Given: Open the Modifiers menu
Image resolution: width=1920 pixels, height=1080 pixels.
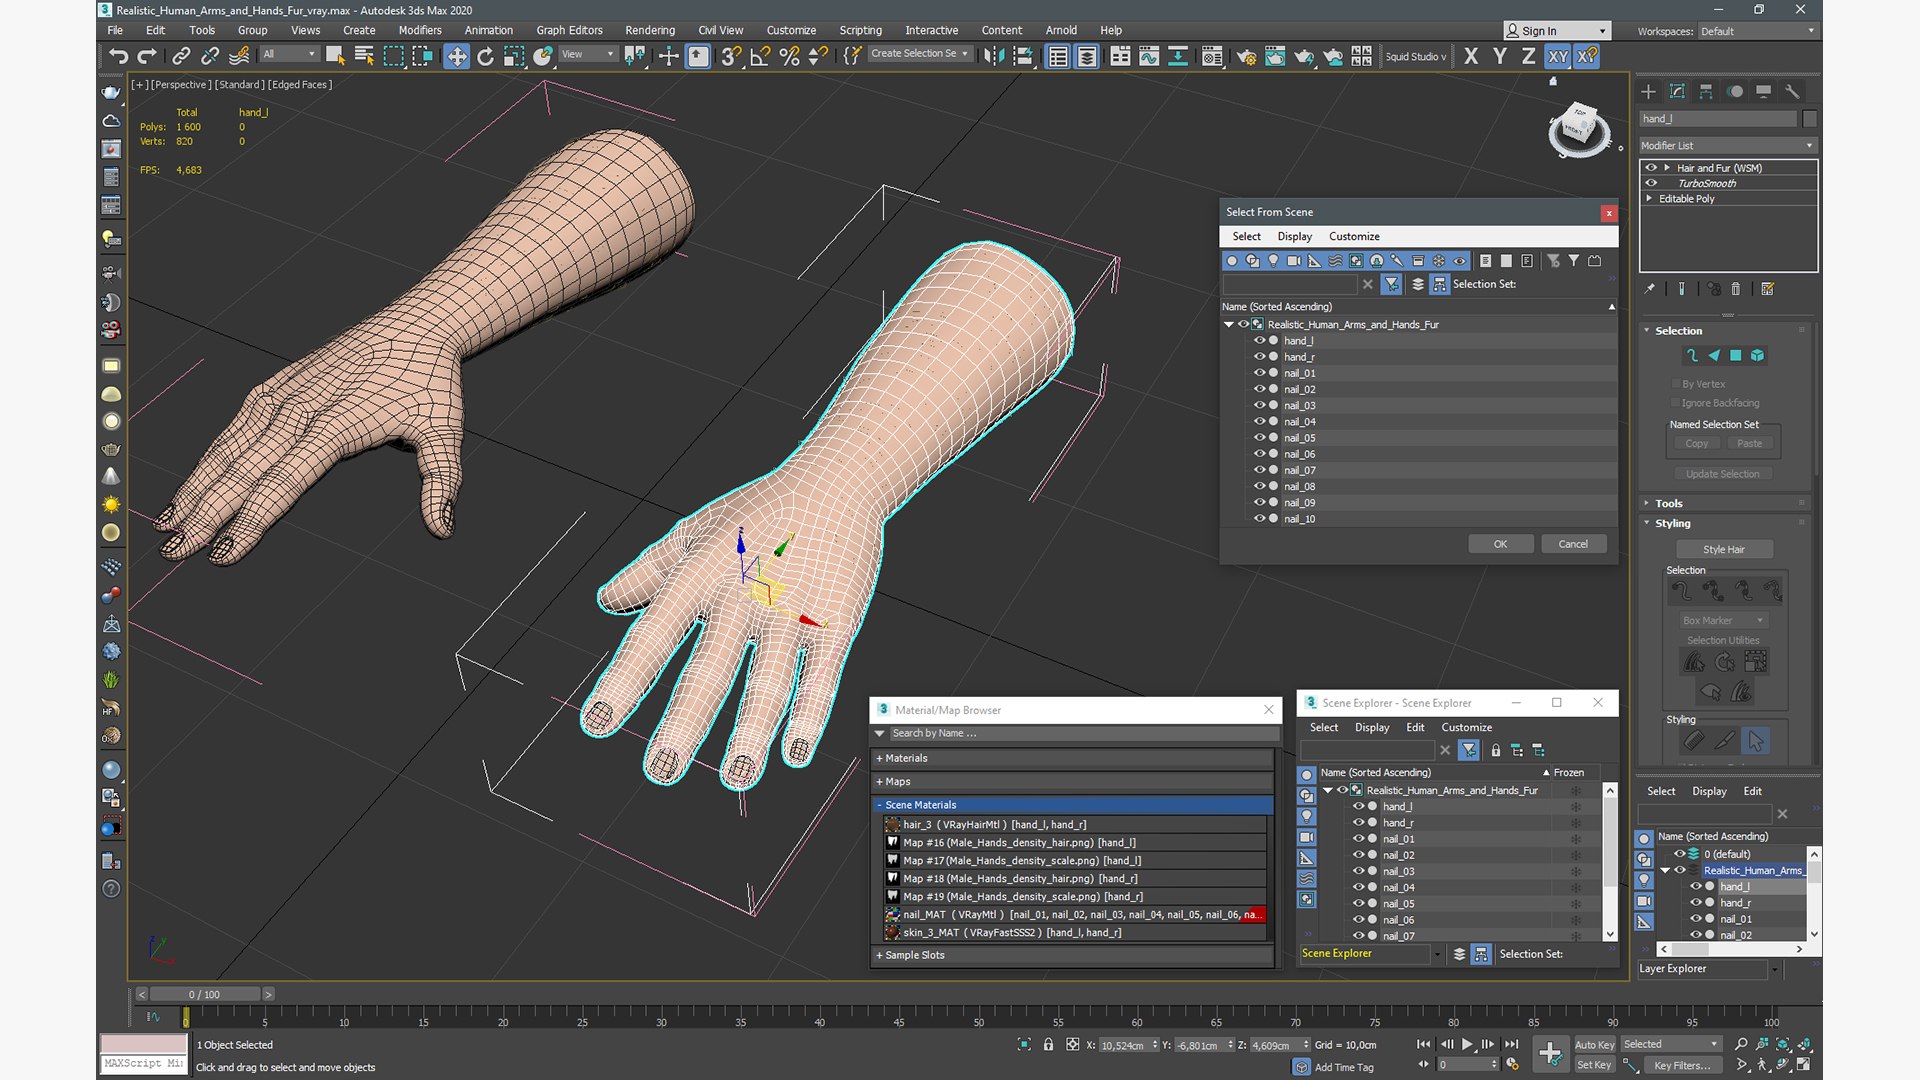Looking at the screenshot, I should [x=419, y=30].
